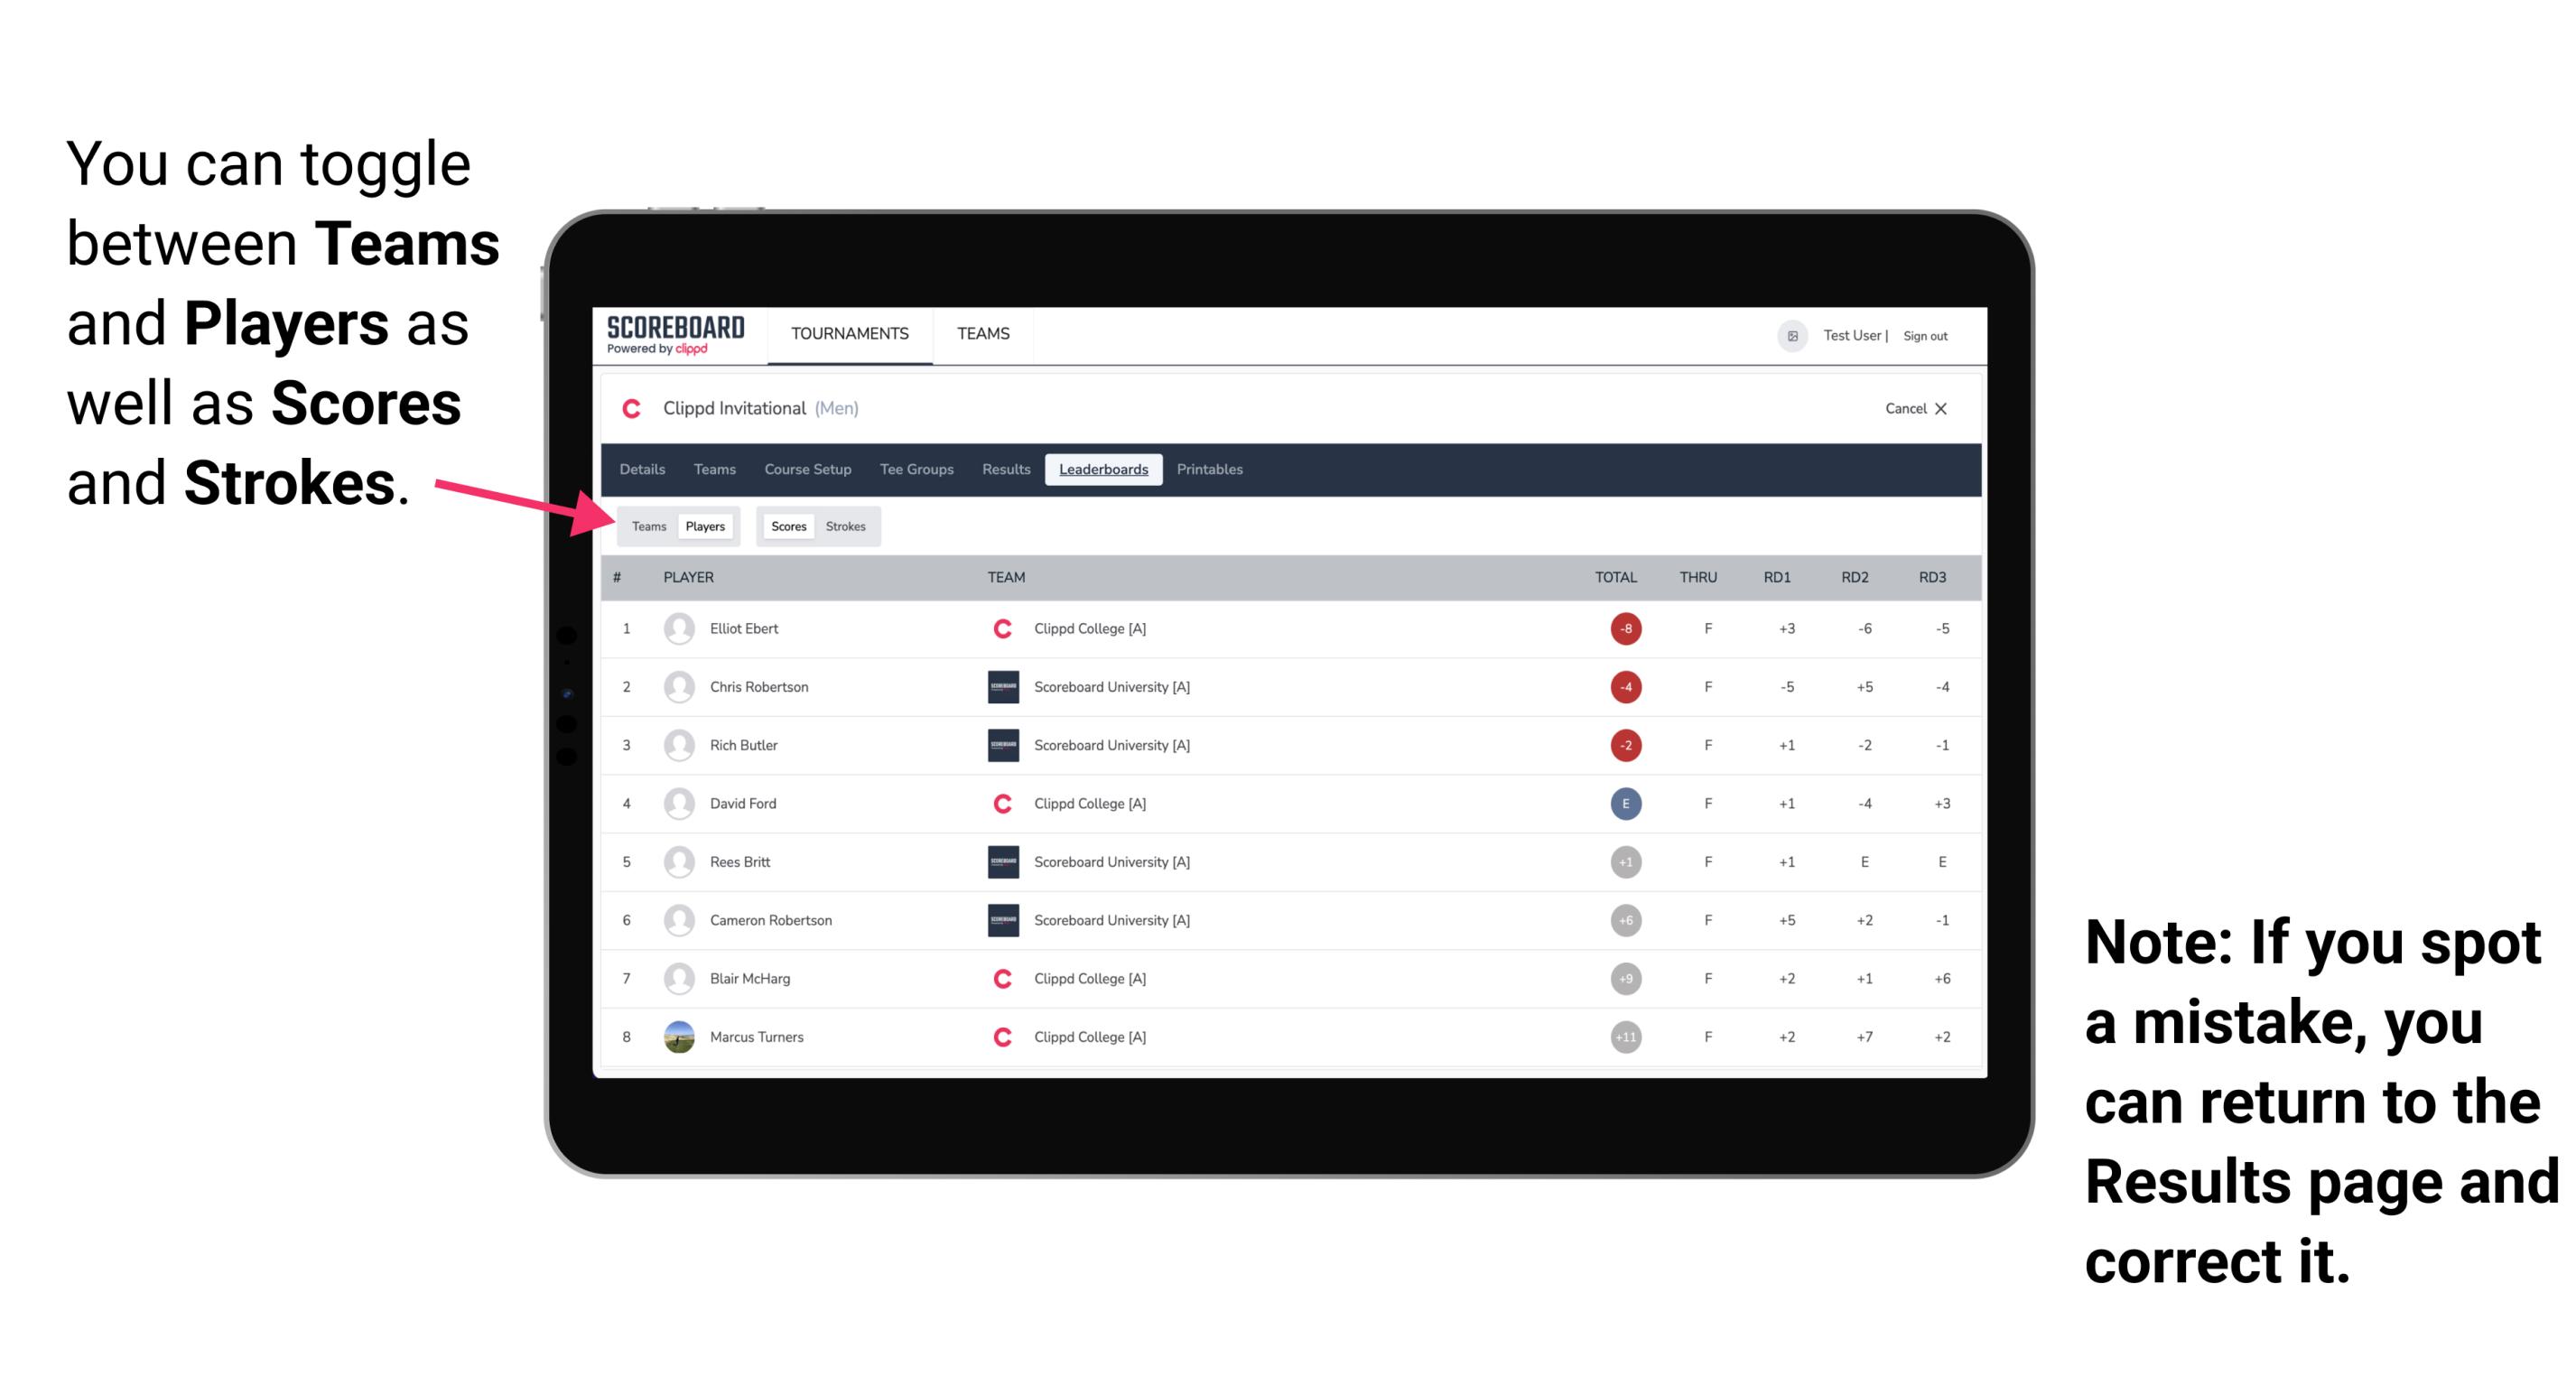Toggle to the Strokes display mode
Viewport: 2576px width, 1386px height.
click(844, 526)
